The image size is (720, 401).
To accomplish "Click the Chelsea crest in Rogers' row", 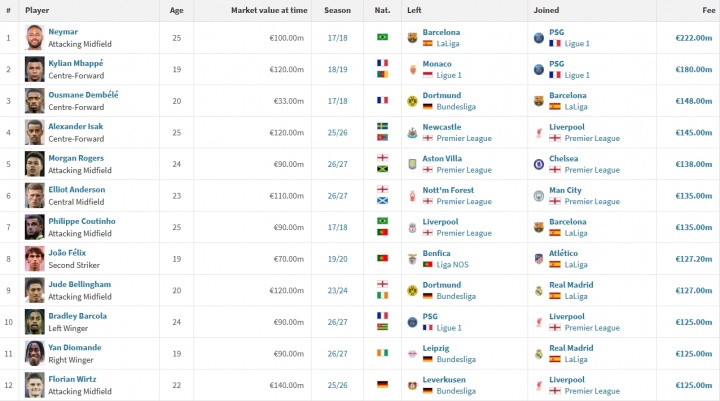I will click(x=539, y=164).
